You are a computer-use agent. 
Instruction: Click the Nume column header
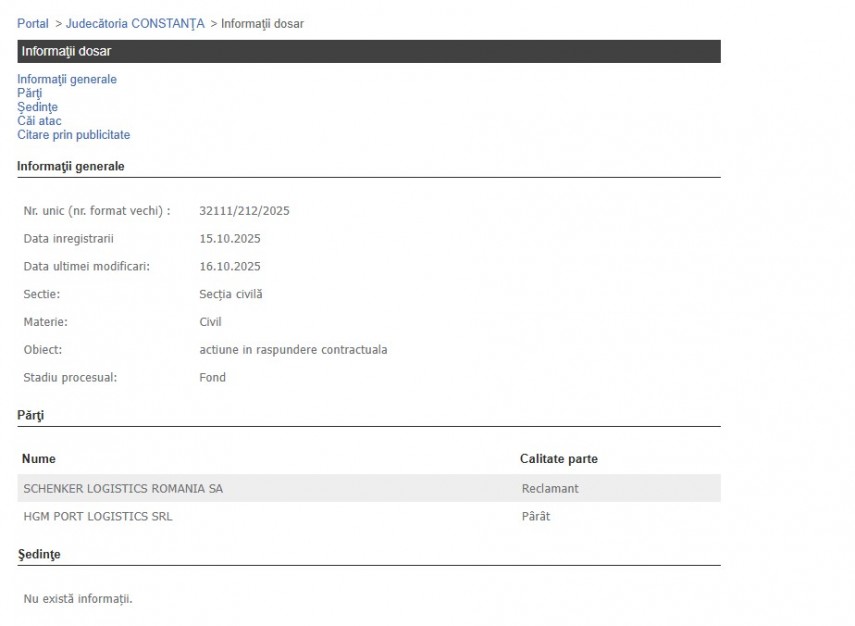[x=39, y=459]
